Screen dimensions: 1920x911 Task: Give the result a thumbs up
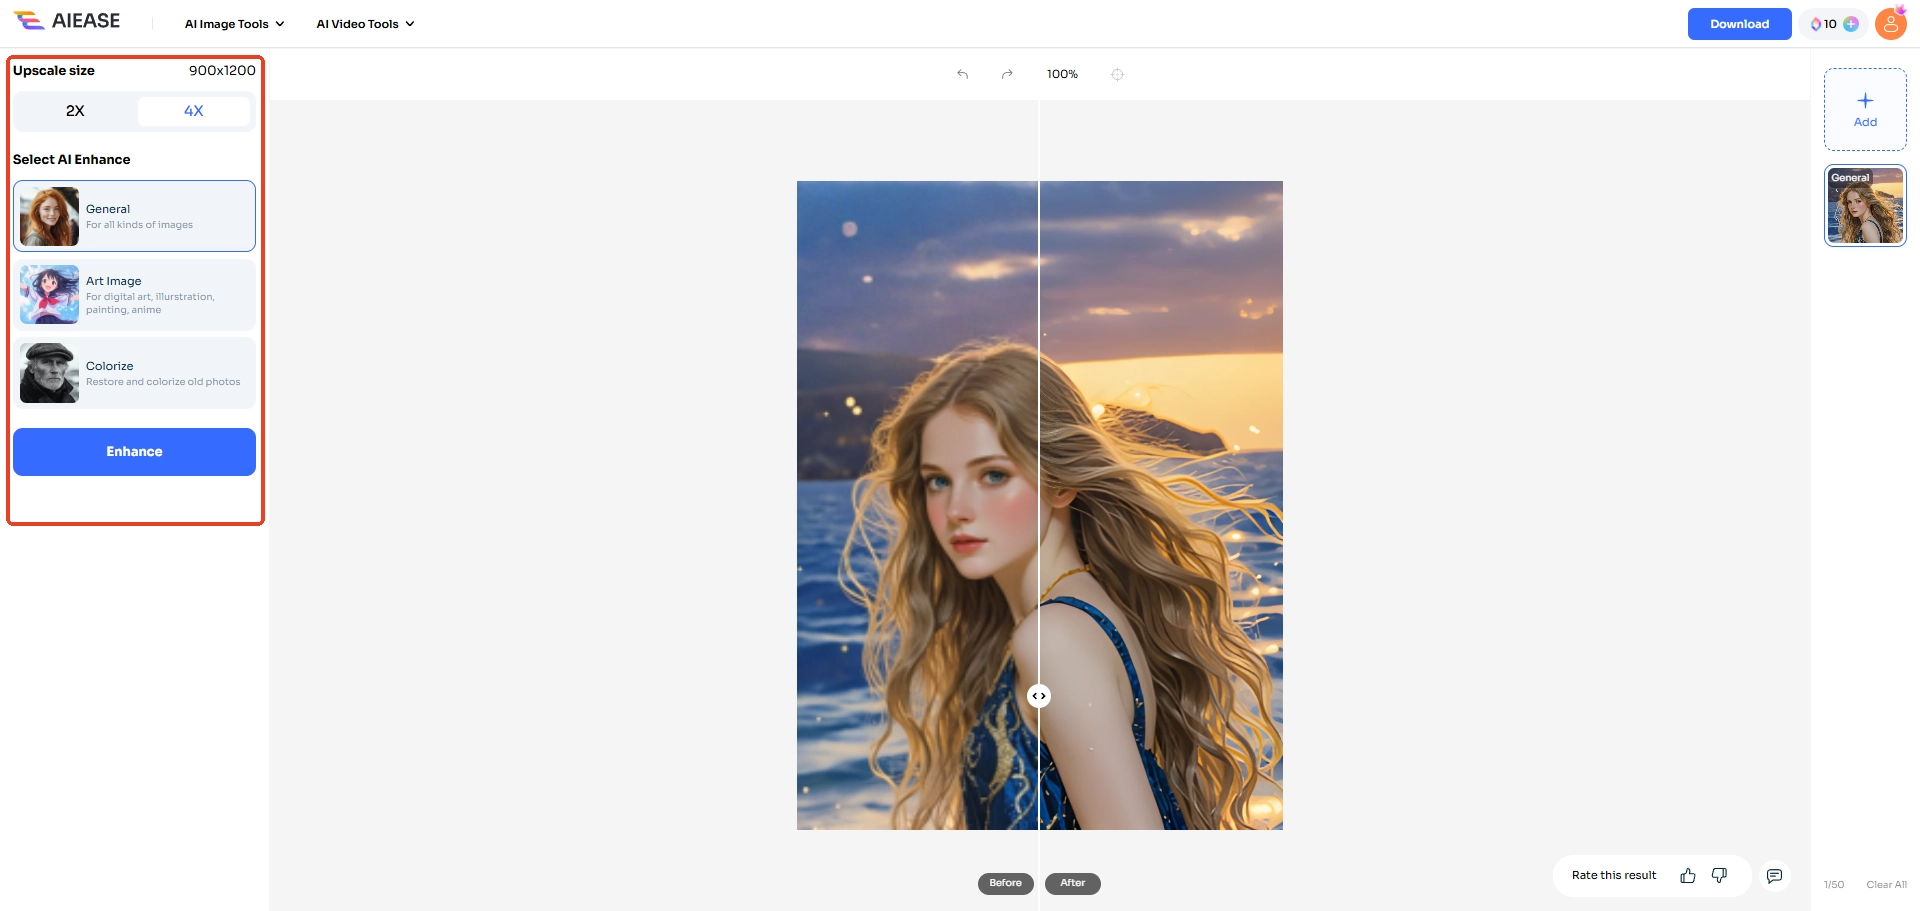[1688, 875]
